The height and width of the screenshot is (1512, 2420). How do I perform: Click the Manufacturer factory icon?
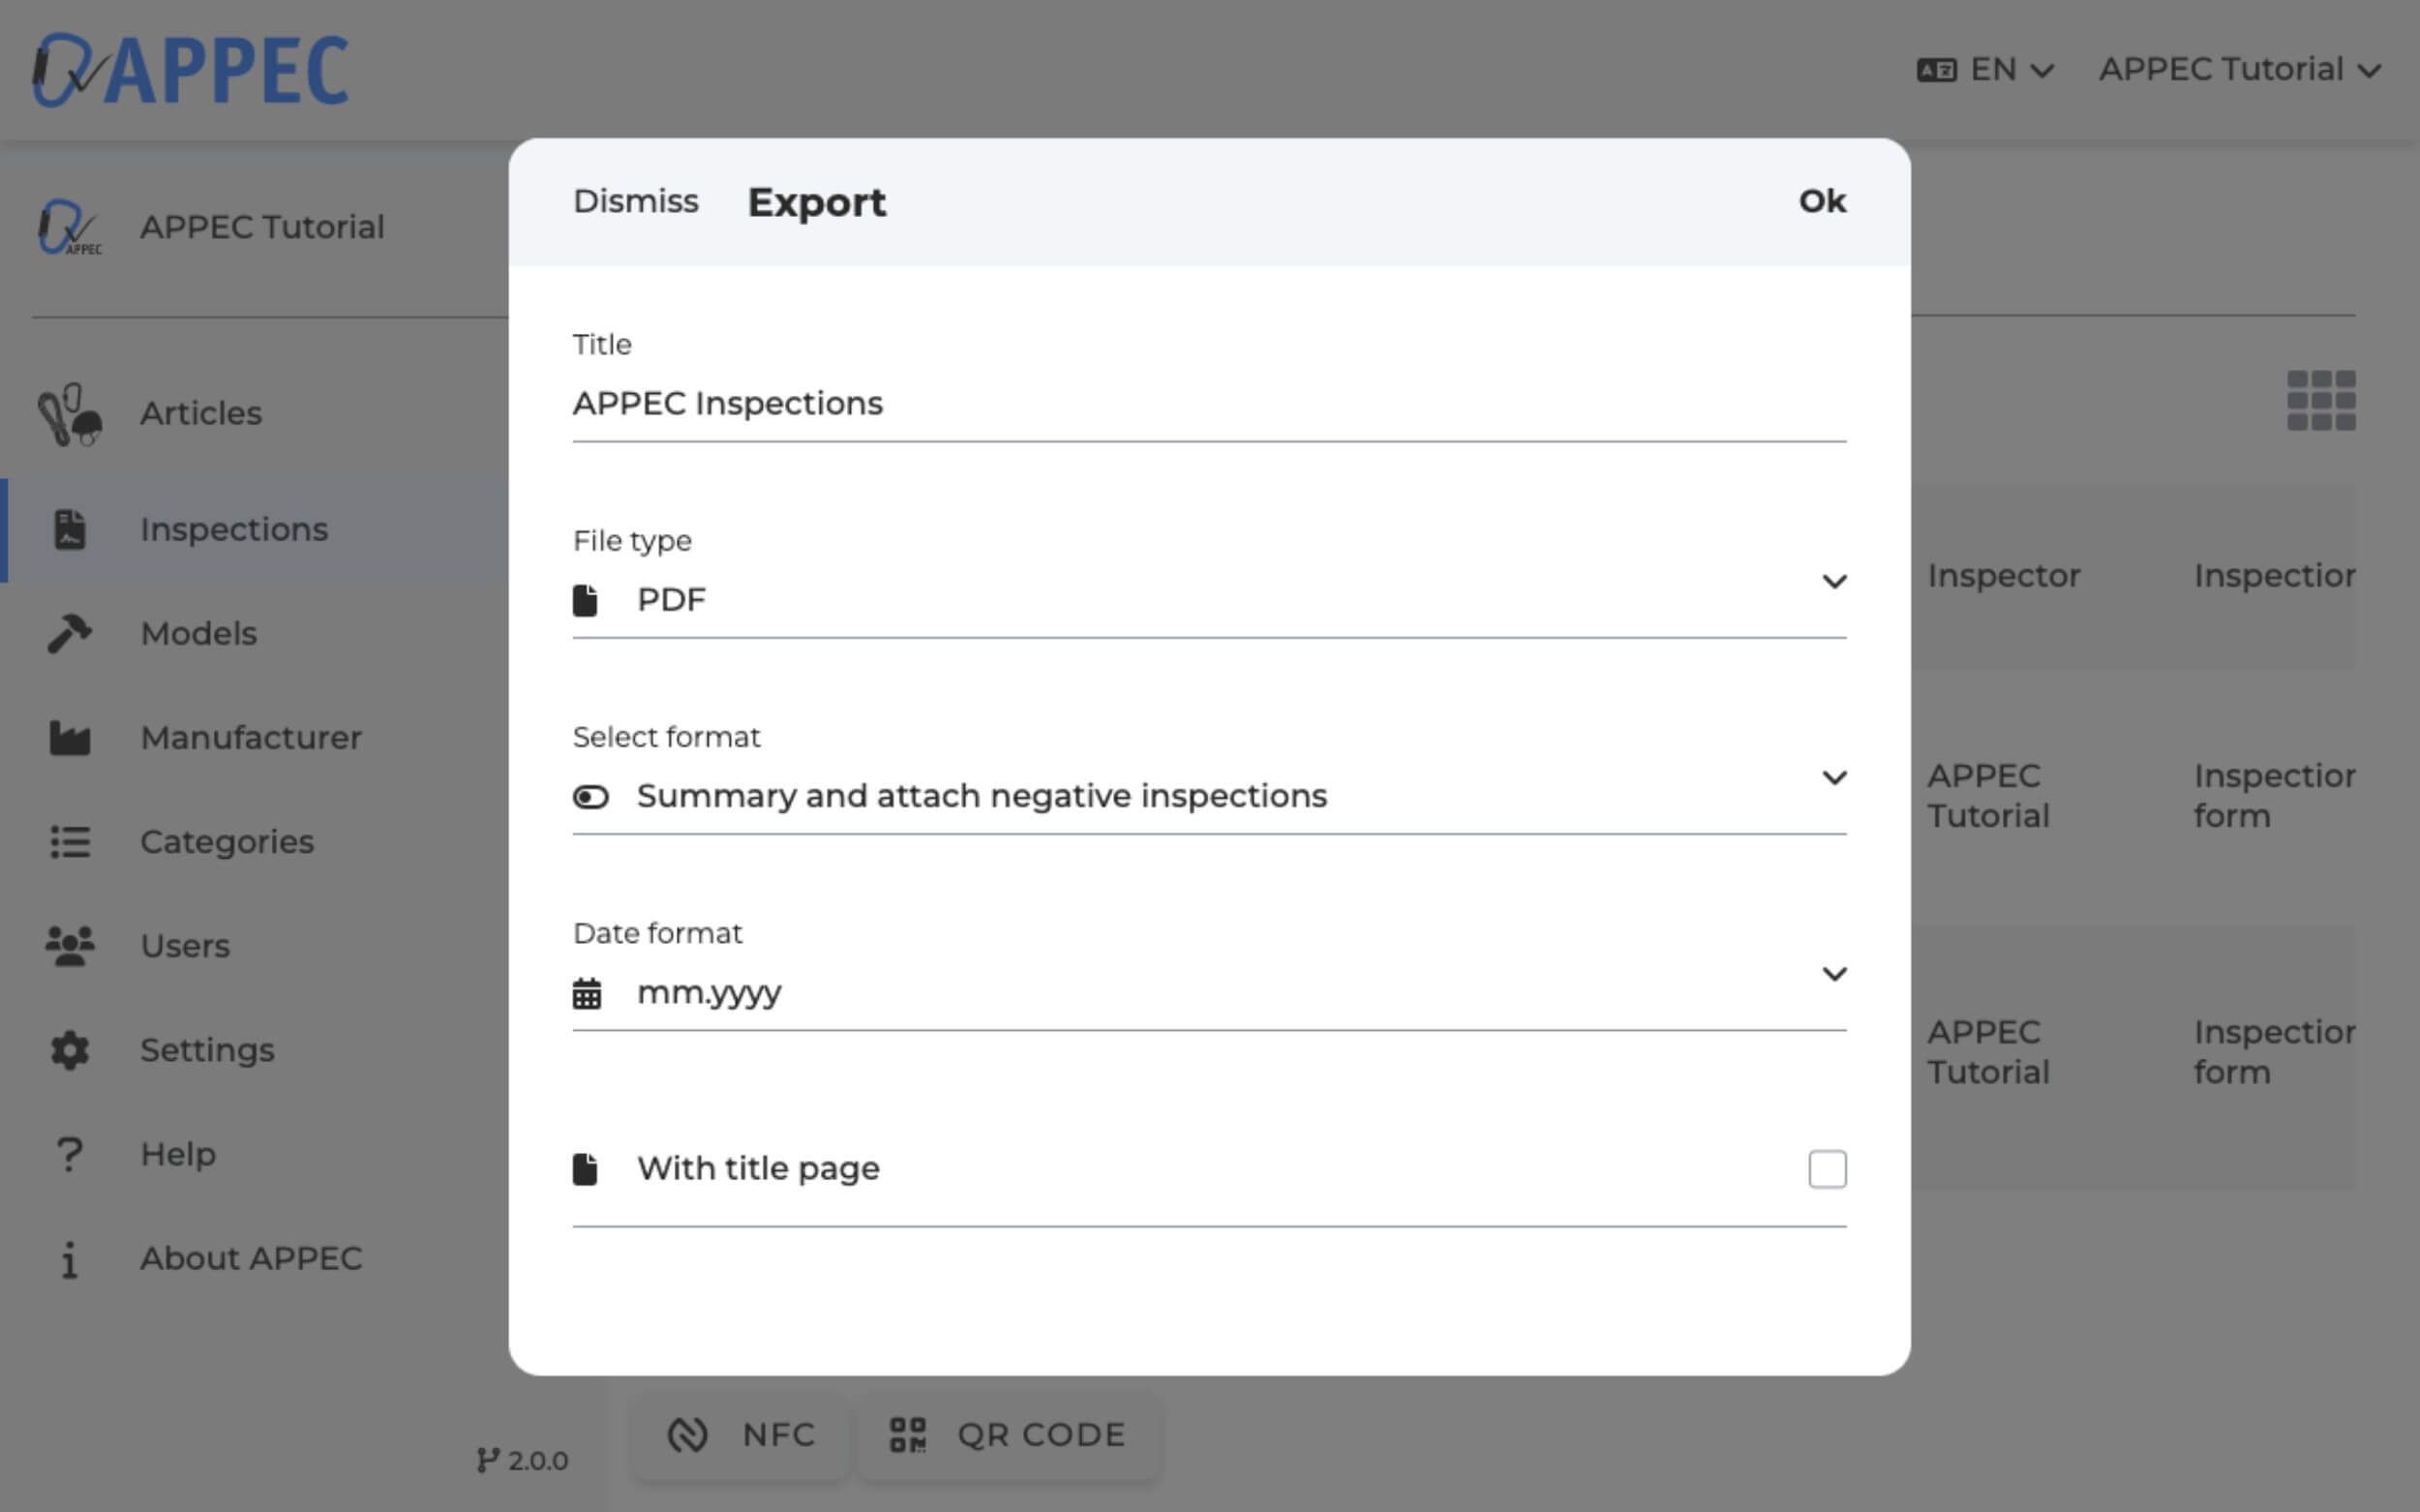69,738
